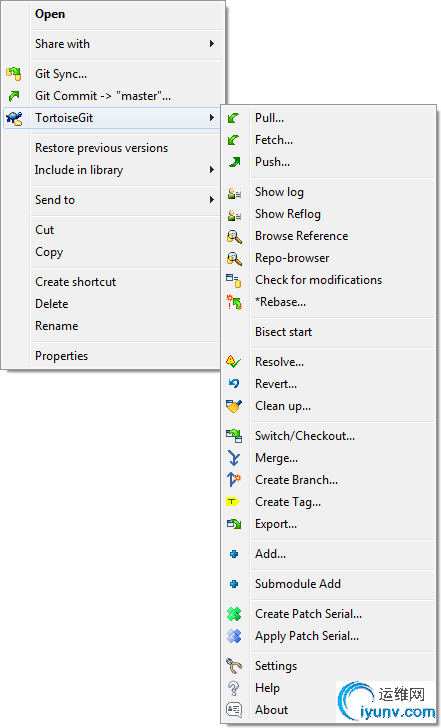This screenshot has height=728, width=441.
Task: Click the yellow Create Tag icon
Action: [232, 502]
